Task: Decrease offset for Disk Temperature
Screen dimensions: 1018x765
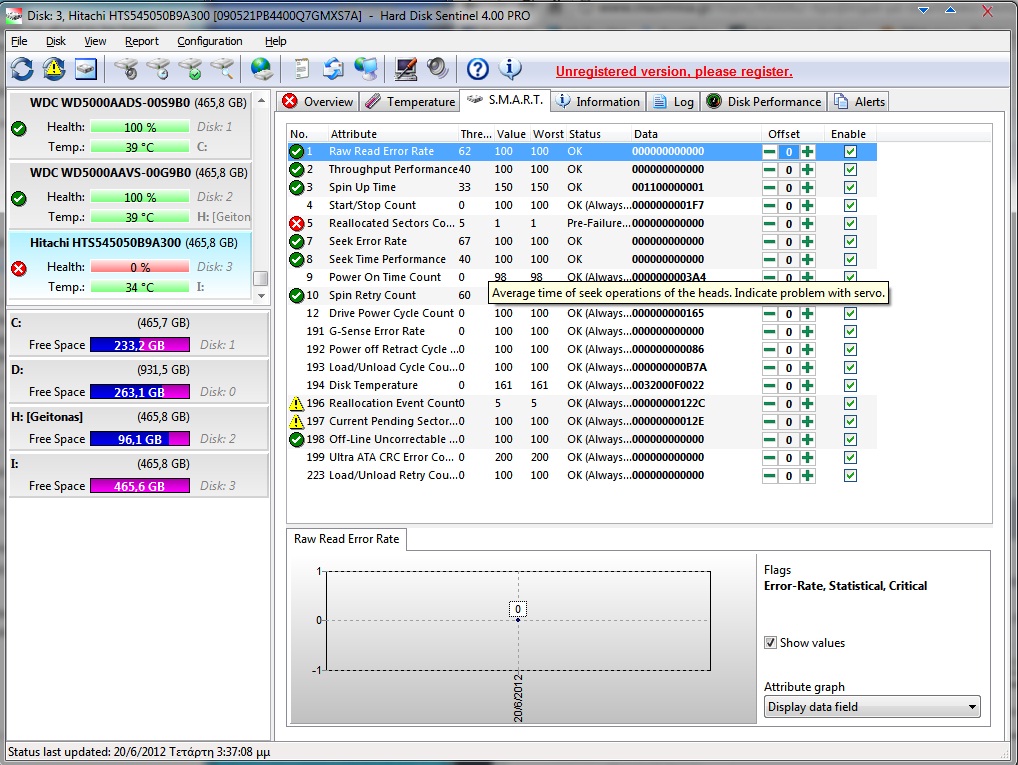Action: [770, 386]
